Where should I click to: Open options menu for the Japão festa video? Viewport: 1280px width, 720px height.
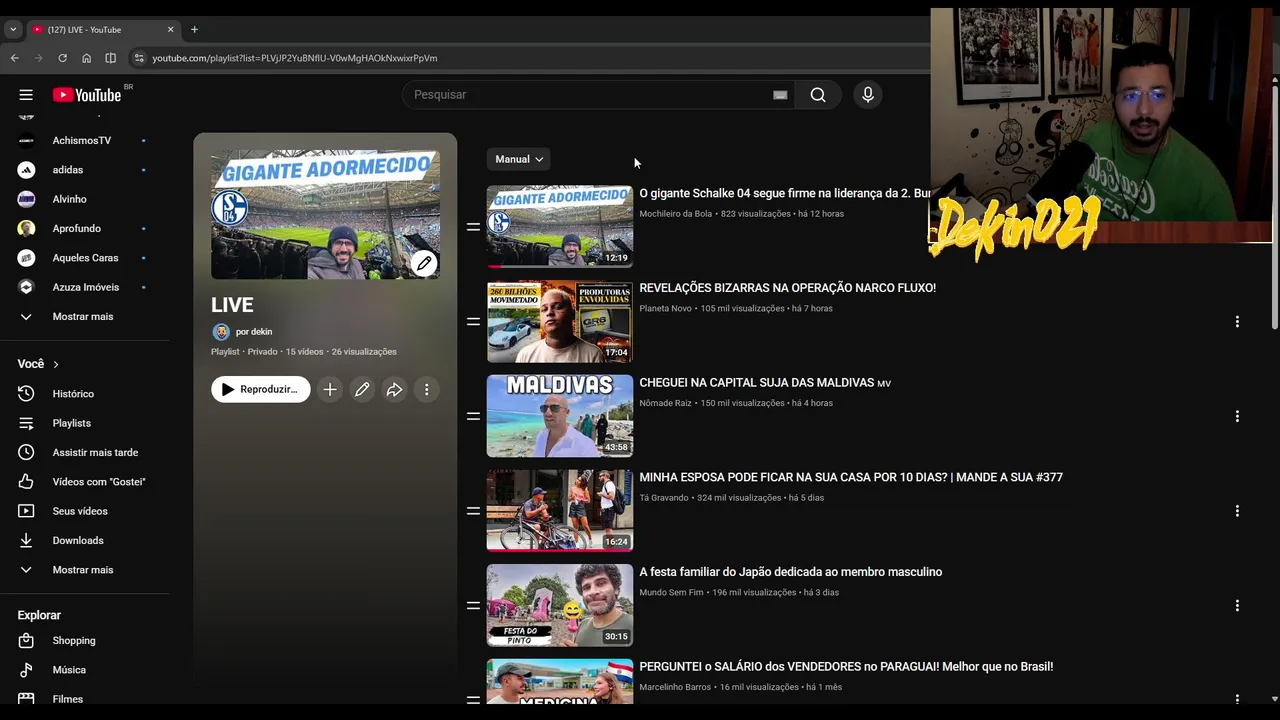click(x=1237, y=606)
